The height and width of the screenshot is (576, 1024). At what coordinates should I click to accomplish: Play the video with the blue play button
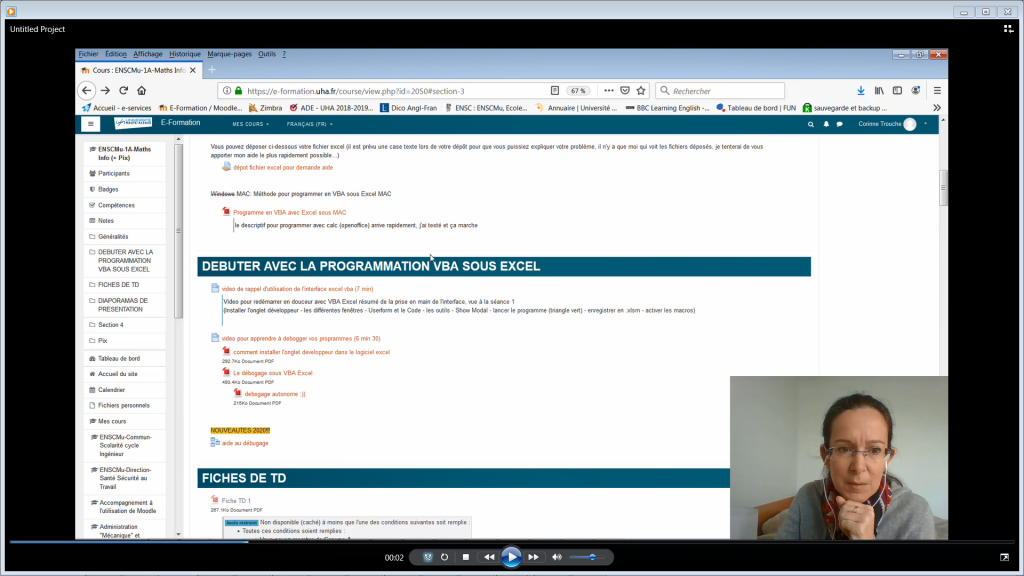511,557
